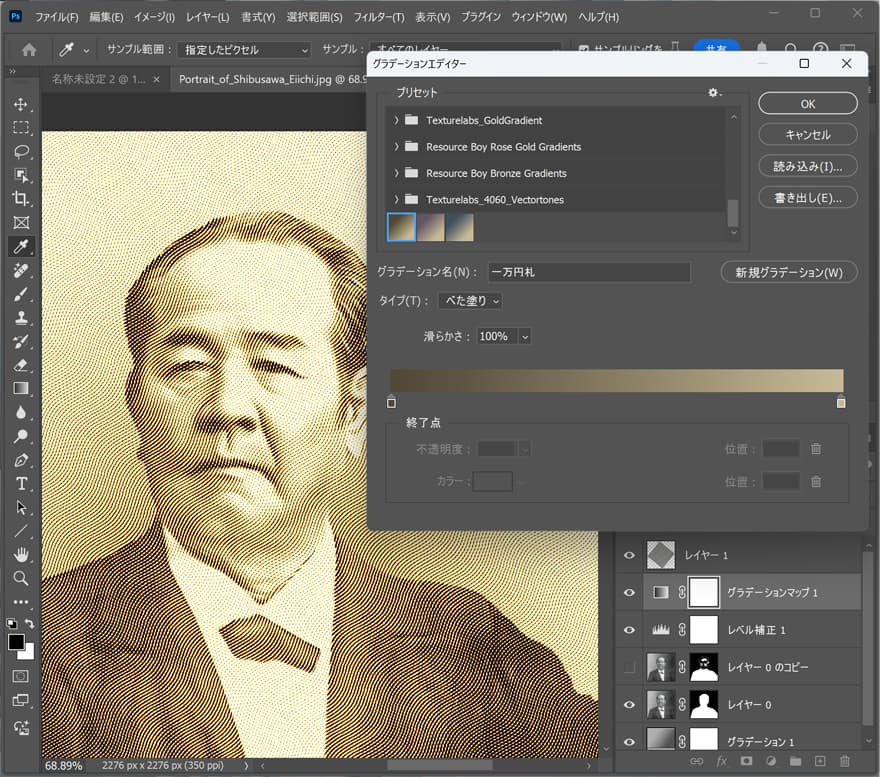This screenshot has width=880, height=777.
Task: Select the Eyedropper tool in toolbar
Action: click(21, 246)
